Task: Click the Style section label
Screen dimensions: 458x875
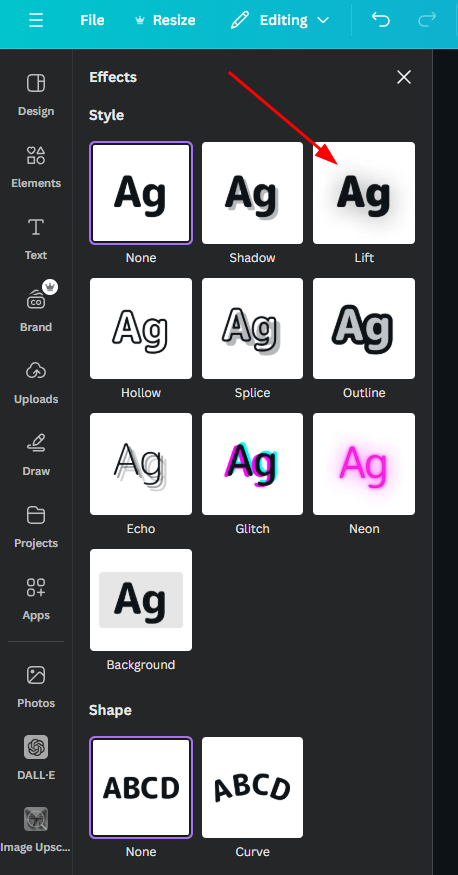Action: tap(107, 115)
